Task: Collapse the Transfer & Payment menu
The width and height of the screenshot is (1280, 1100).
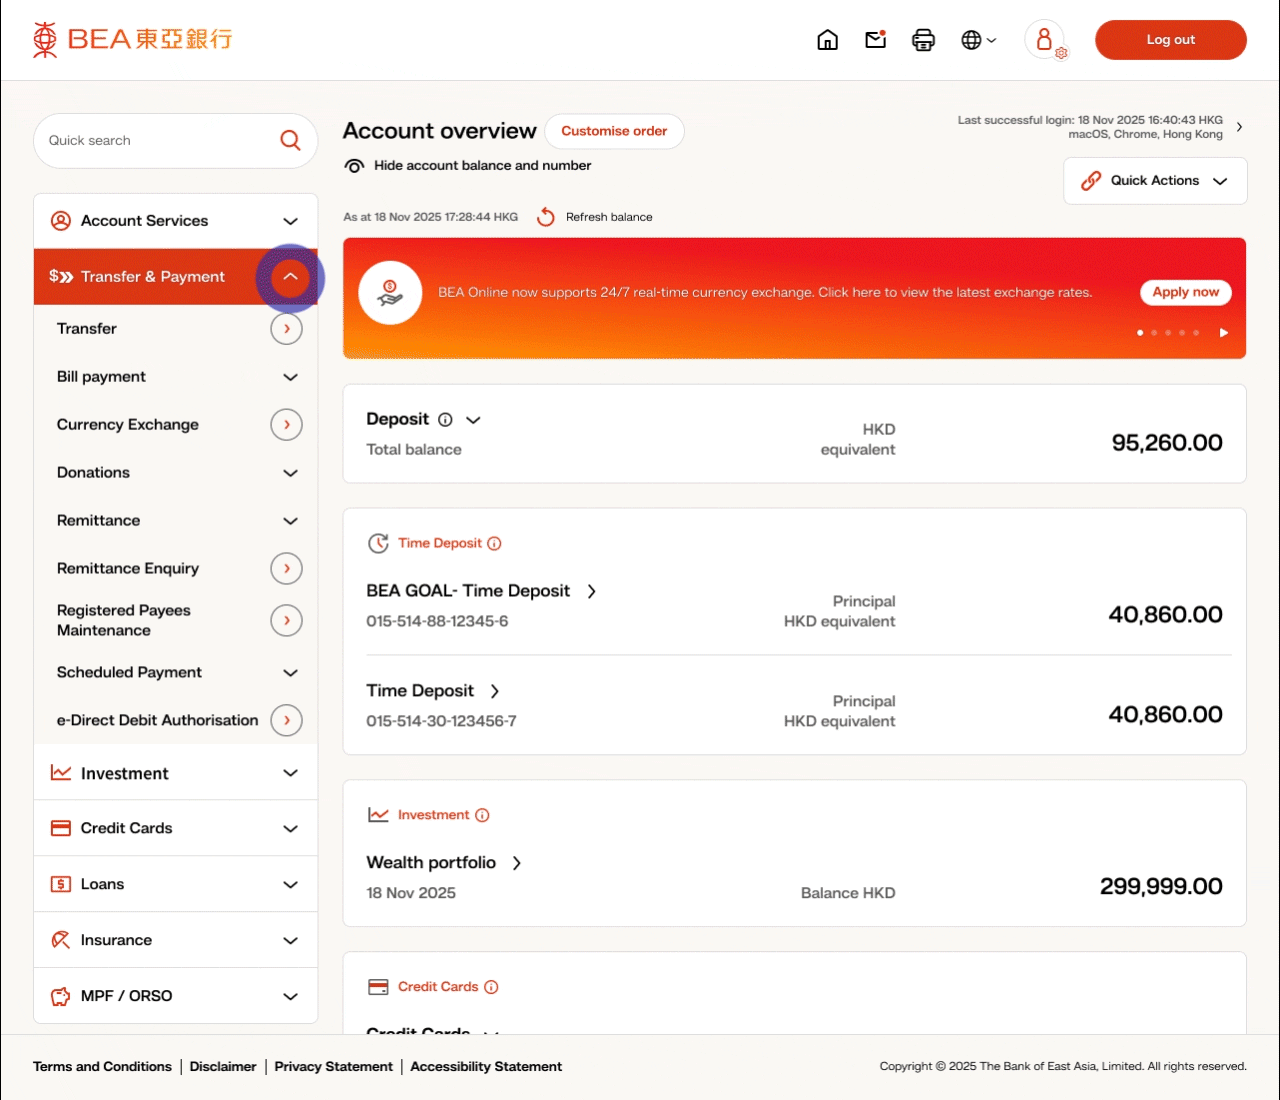Action: (x=290, y=277)
